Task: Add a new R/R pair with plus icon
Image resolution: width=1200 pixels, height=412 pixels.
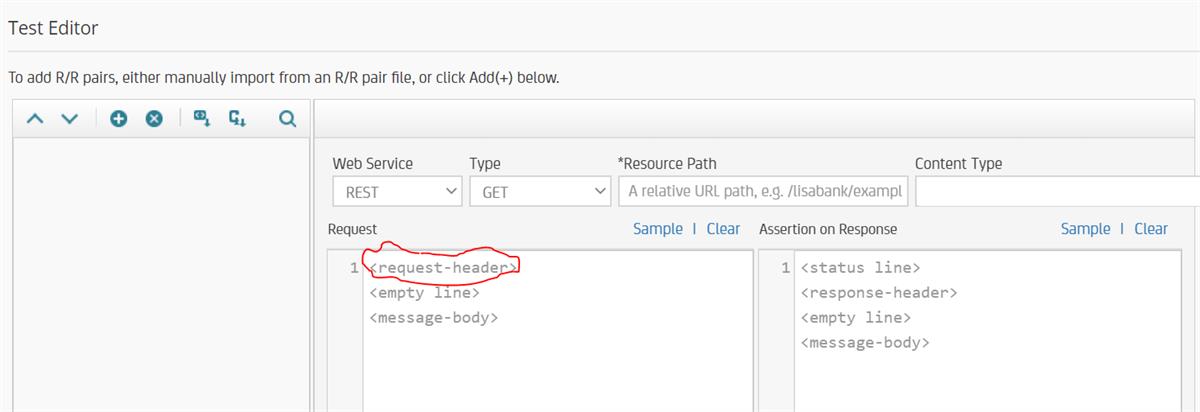Action: 119,119
